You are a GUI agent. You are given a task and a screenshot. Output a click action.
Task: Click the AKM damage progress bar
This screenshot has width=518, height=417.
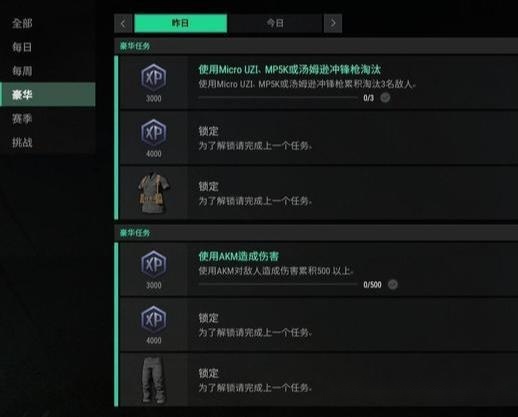tap(278, 284)
